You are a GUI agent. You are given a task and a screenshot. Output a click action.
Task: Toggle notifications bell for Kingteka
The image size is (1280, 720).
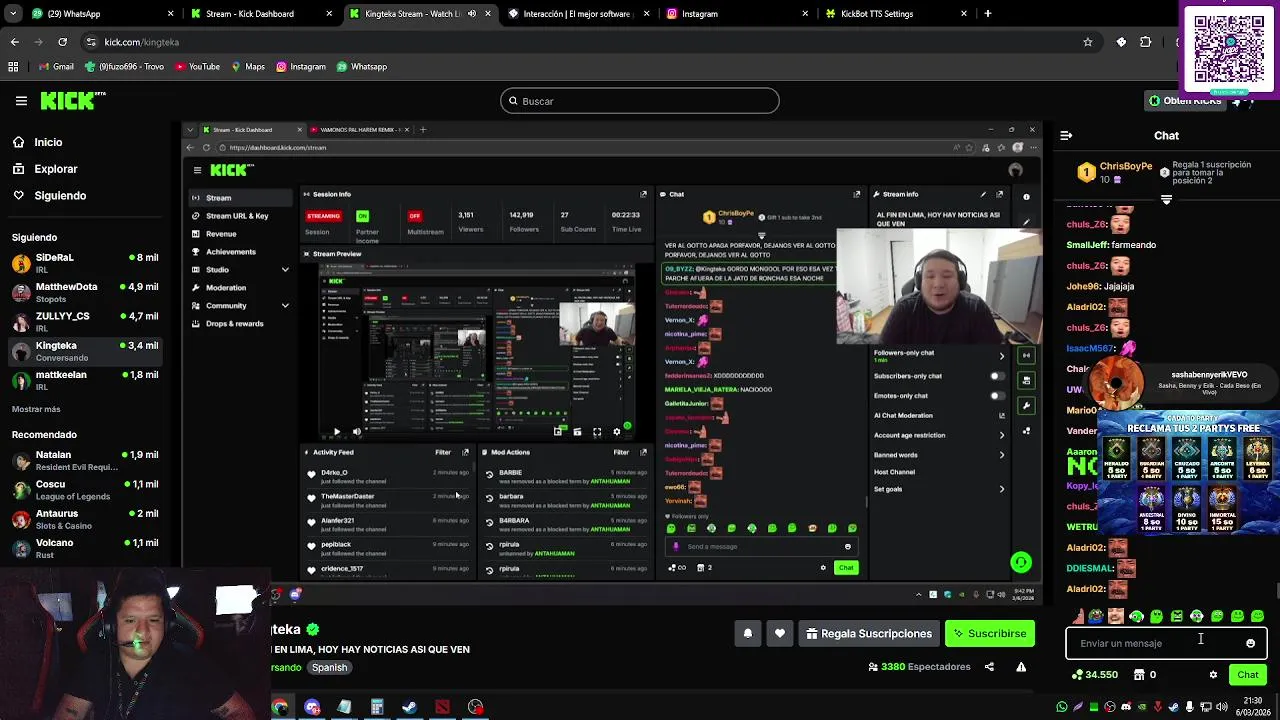(747, 633)
